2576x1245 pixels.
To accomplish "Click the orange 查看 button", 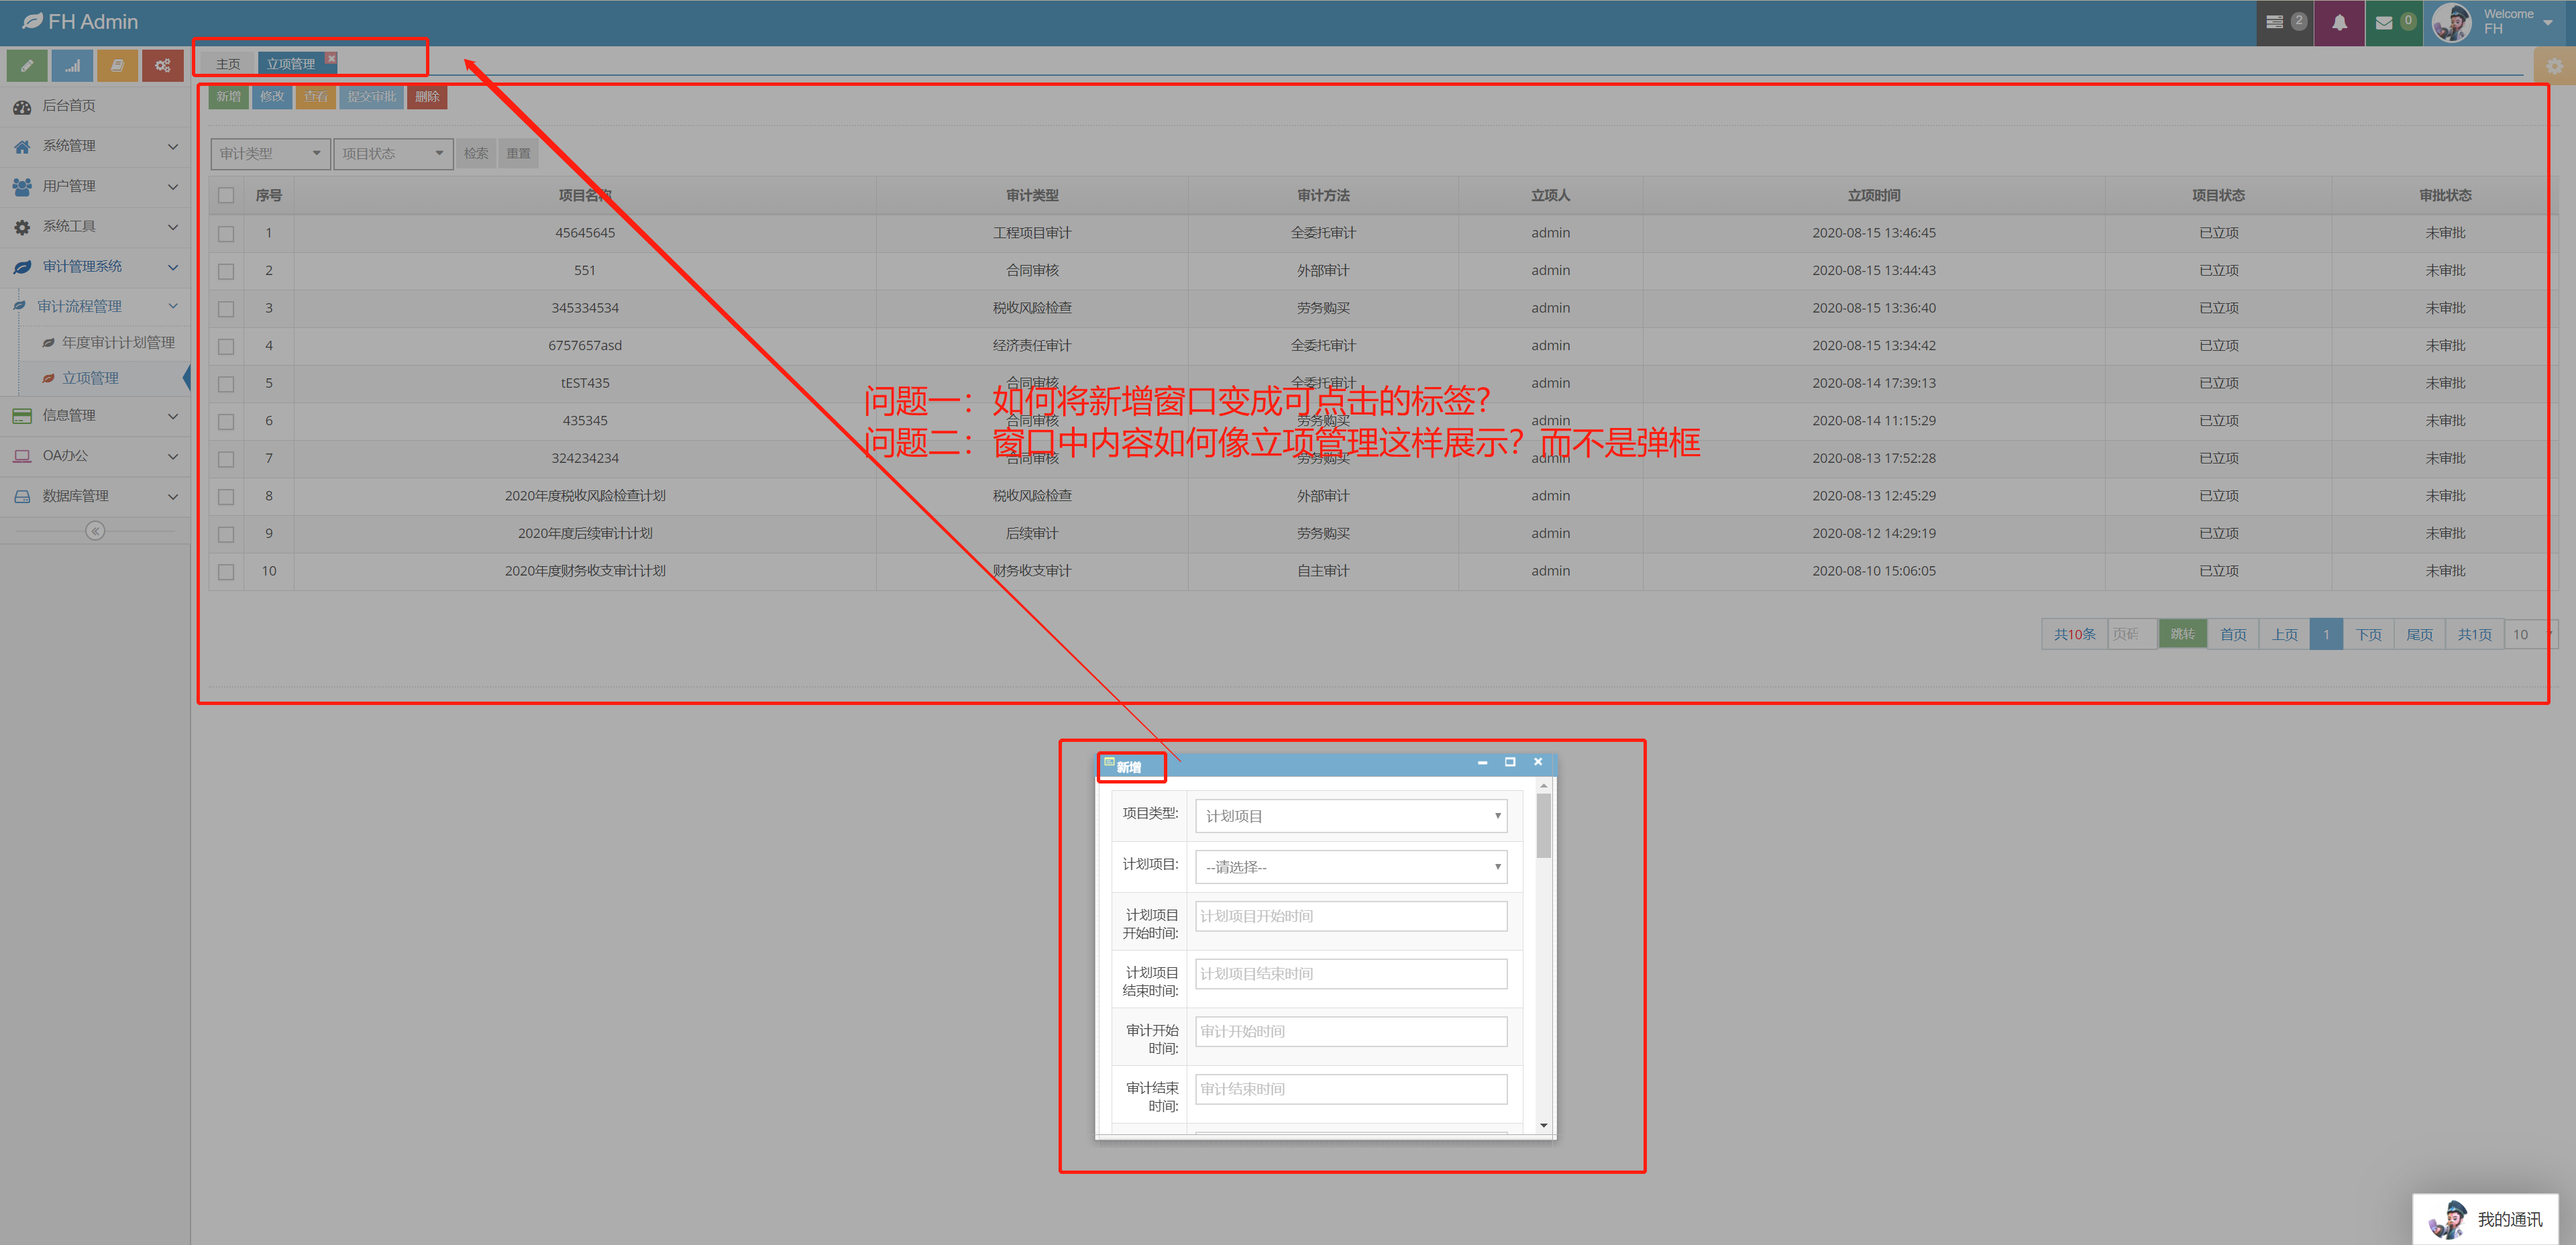I will [315, 97].
